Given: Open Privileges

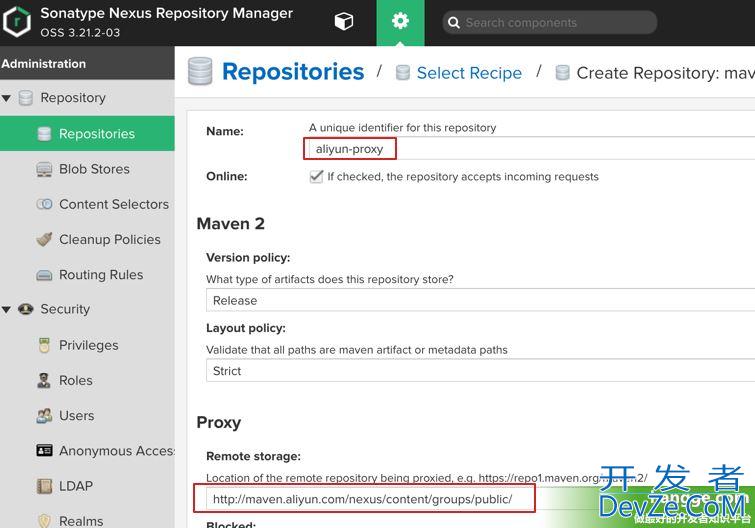Looking at the screenshot, I should [89, 345].
